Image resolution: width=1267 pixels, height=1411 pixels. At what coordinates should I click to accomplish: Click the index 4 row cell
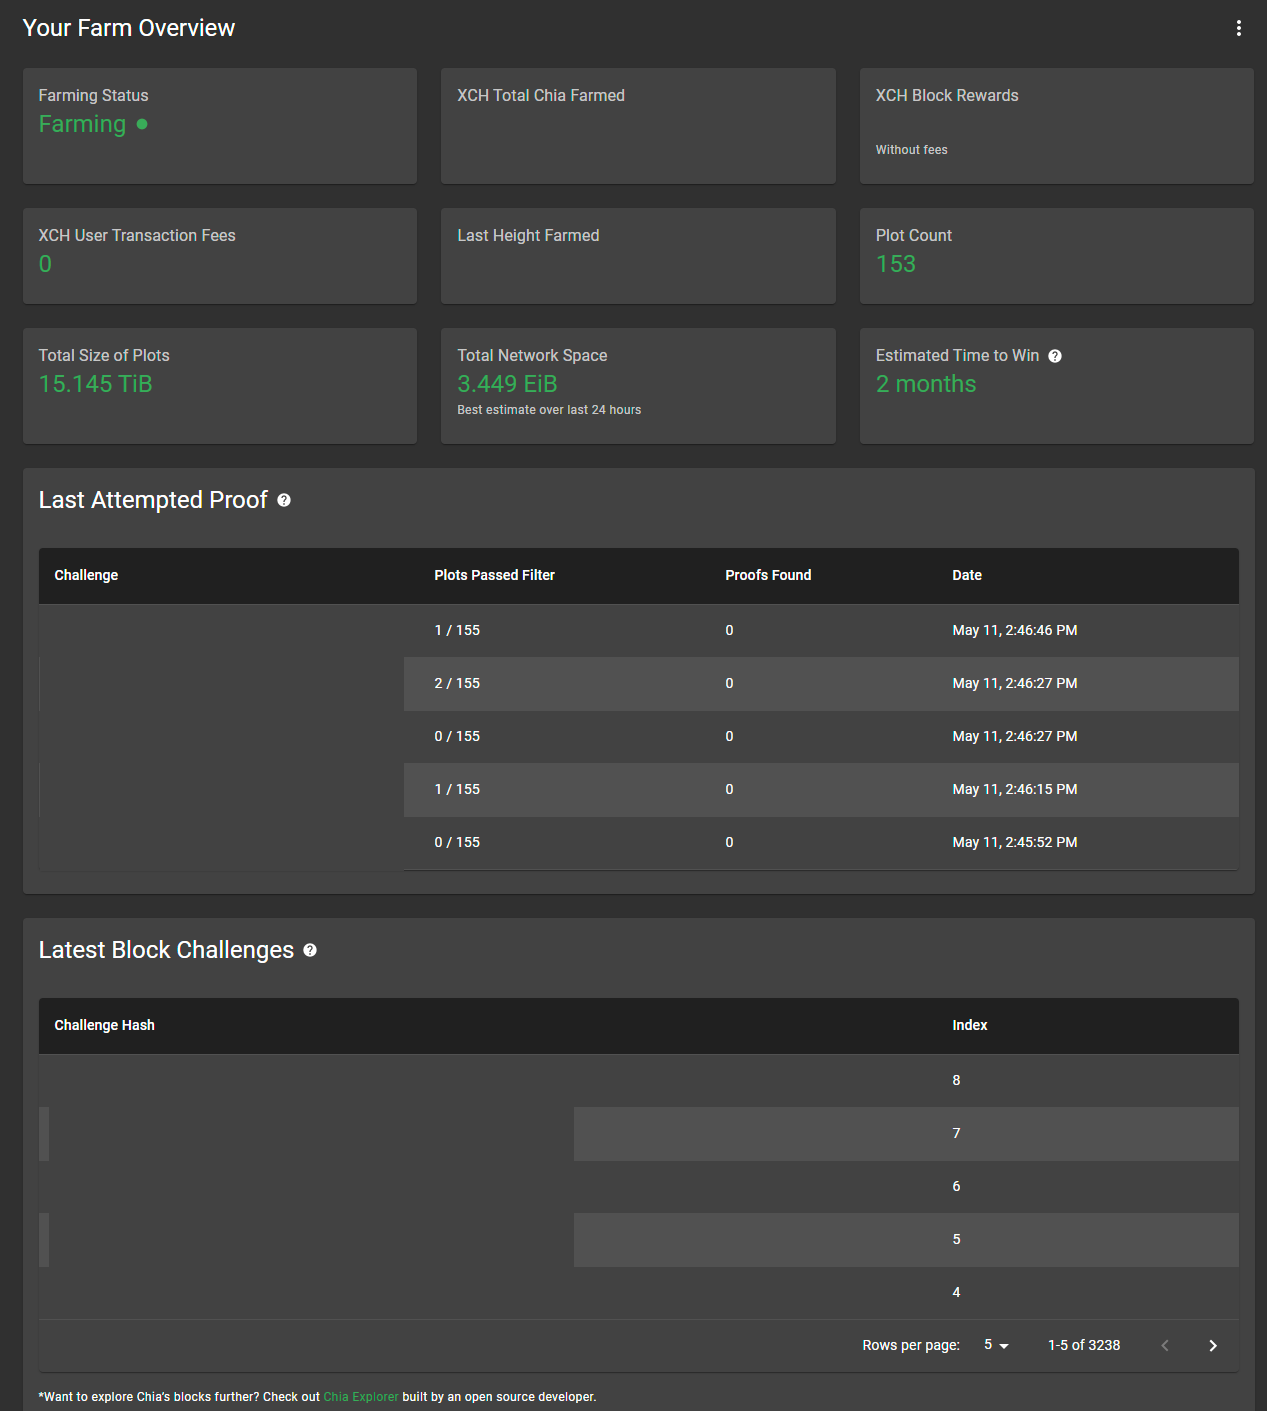click(956, 1292)
